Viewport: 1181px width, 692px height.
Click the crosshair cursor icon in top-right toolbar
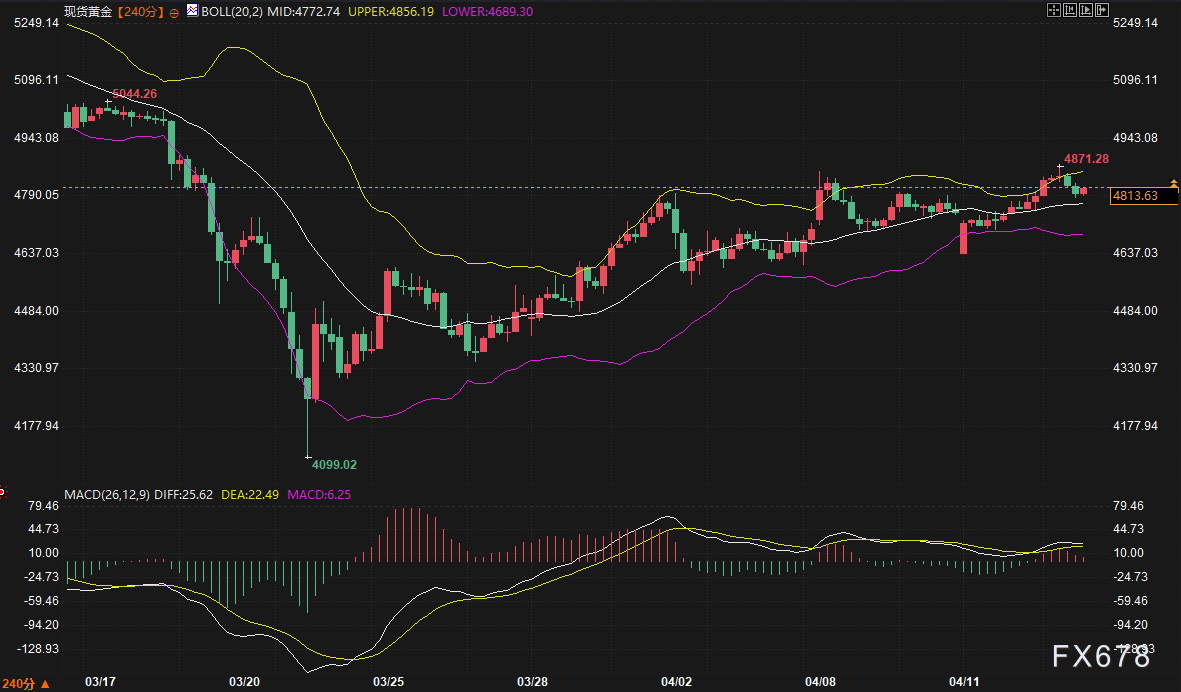tap(1053, 10)
